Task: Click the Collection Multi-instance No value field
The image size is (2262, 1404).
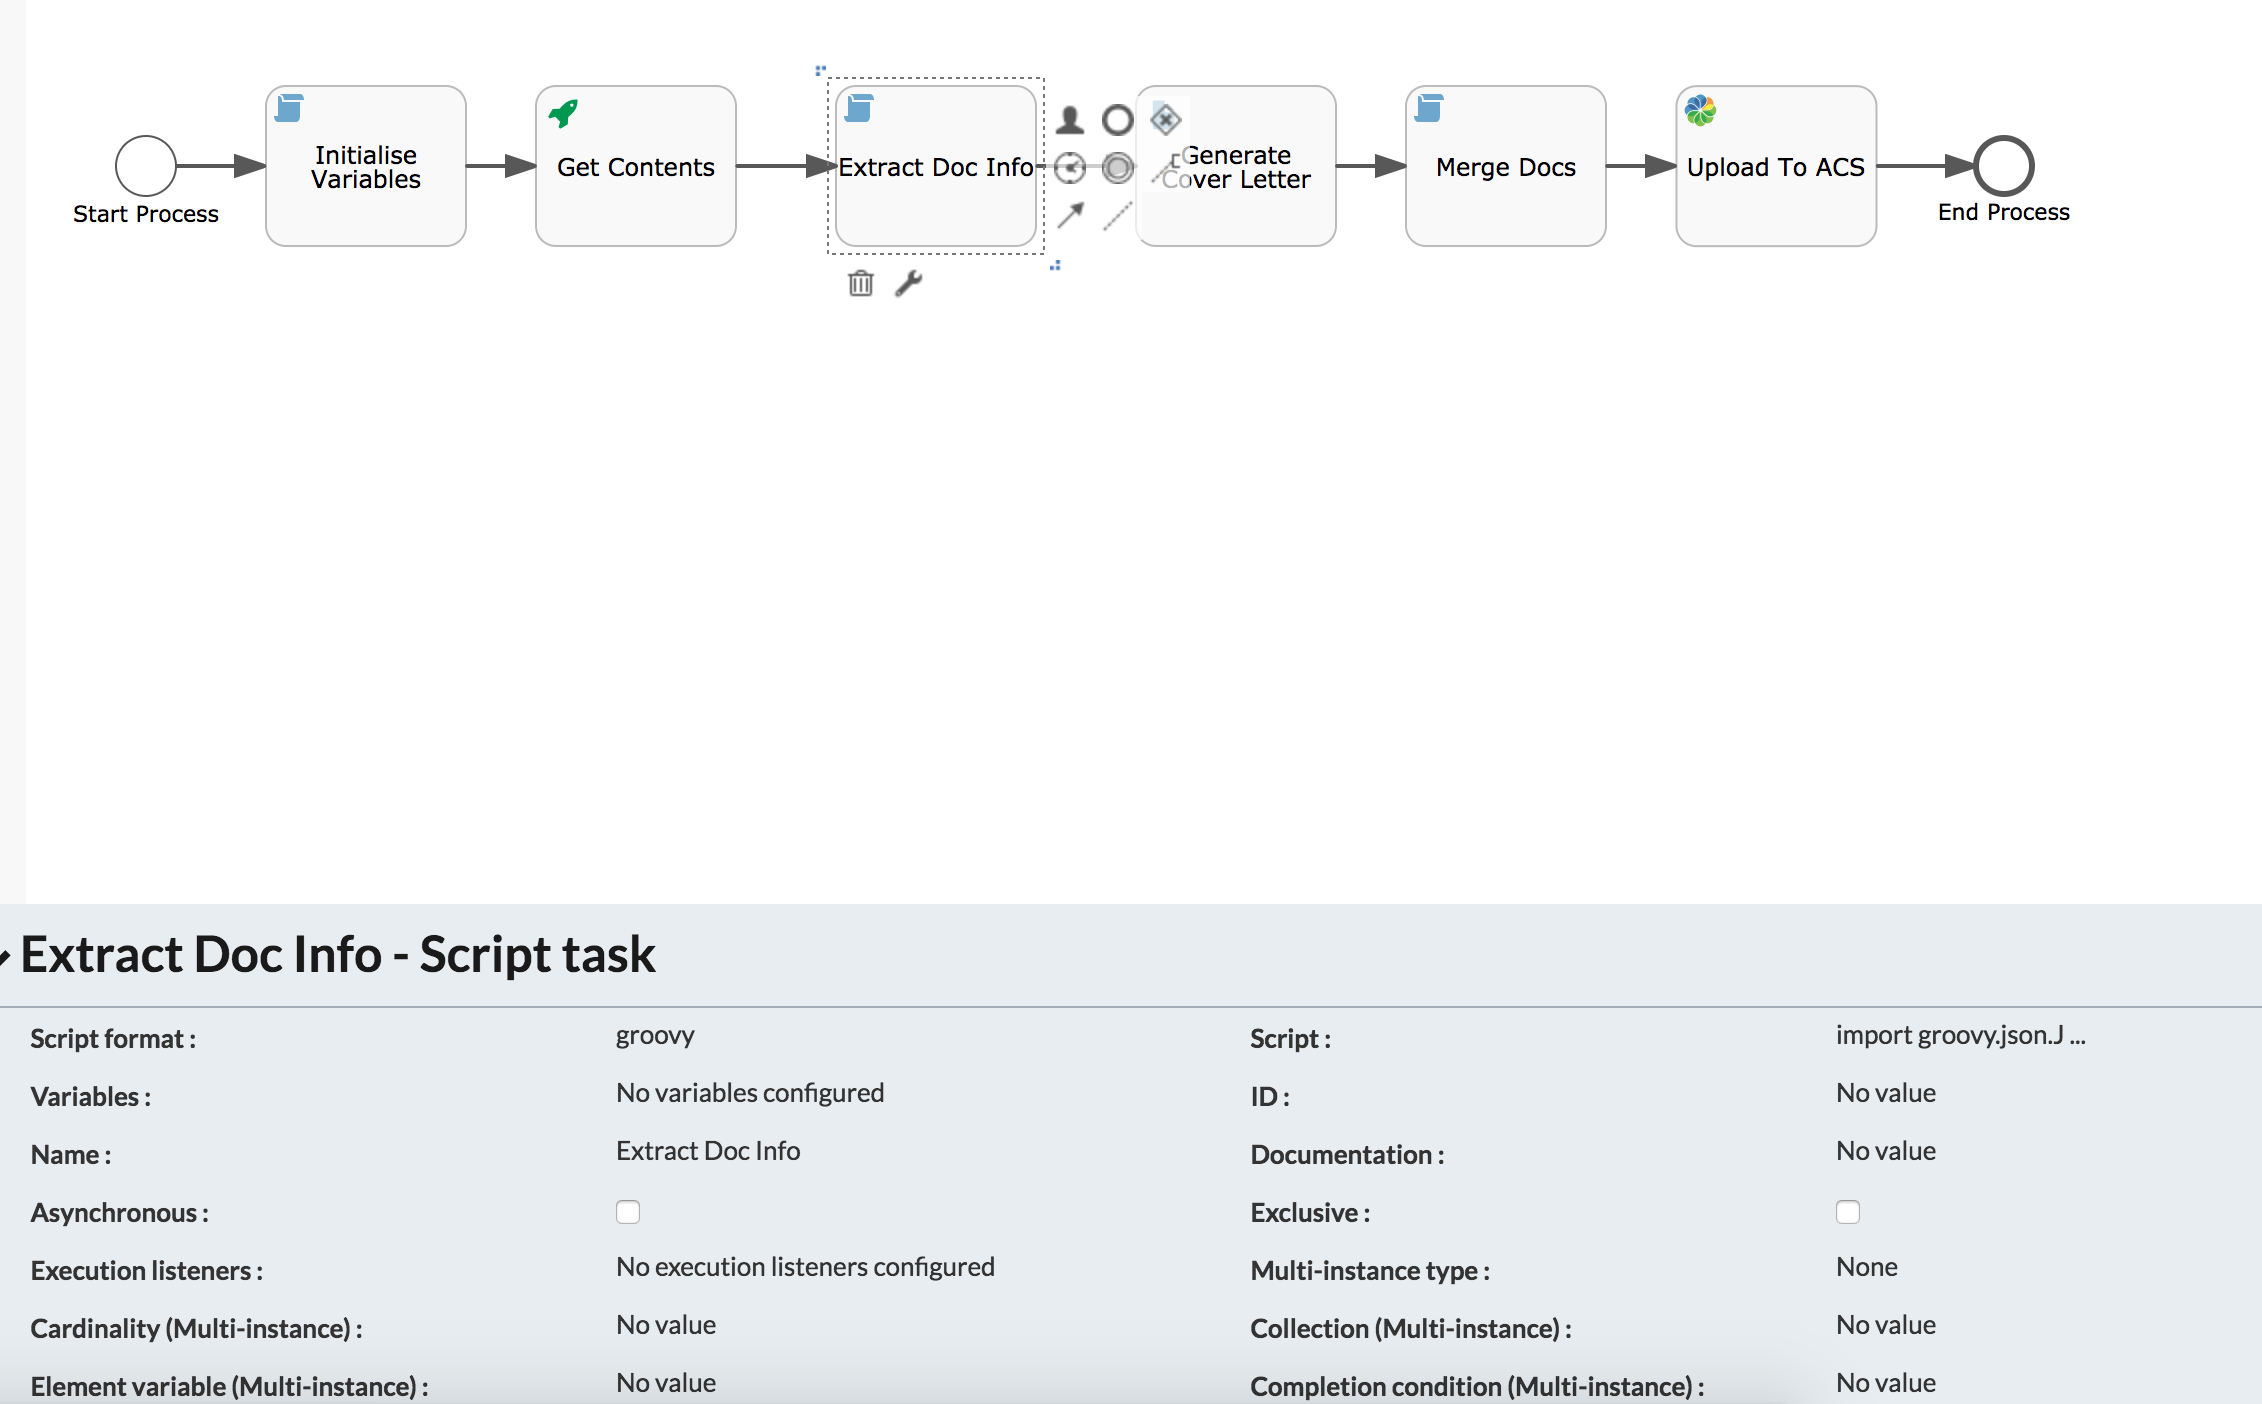Action: coord(1885,1325)
